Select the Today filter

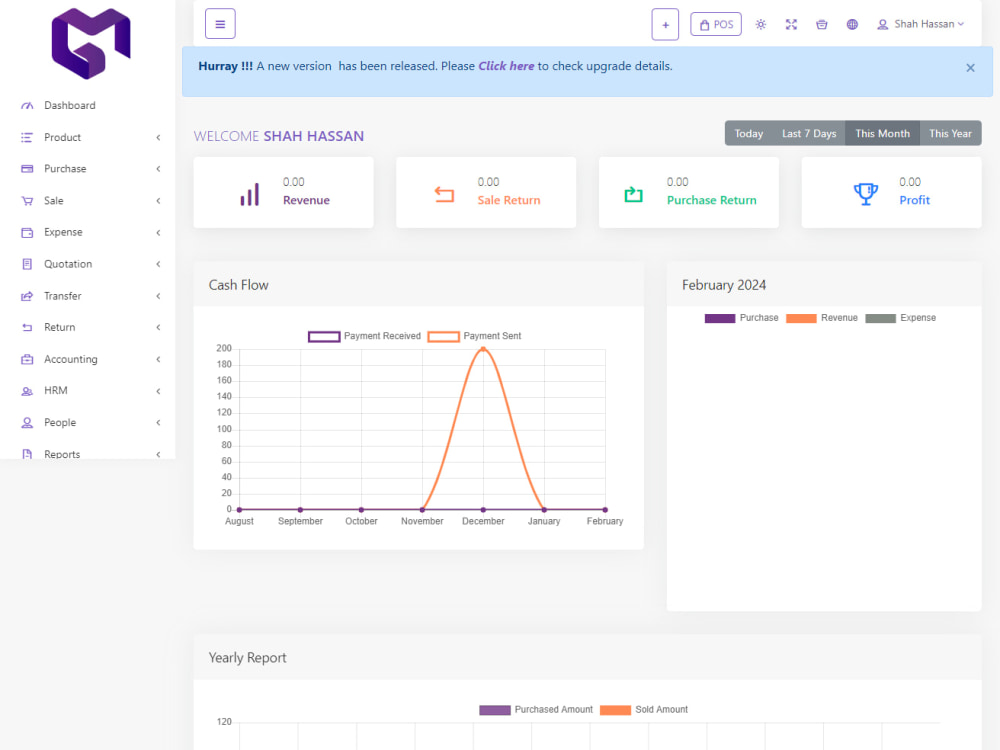tap(749, 133)
